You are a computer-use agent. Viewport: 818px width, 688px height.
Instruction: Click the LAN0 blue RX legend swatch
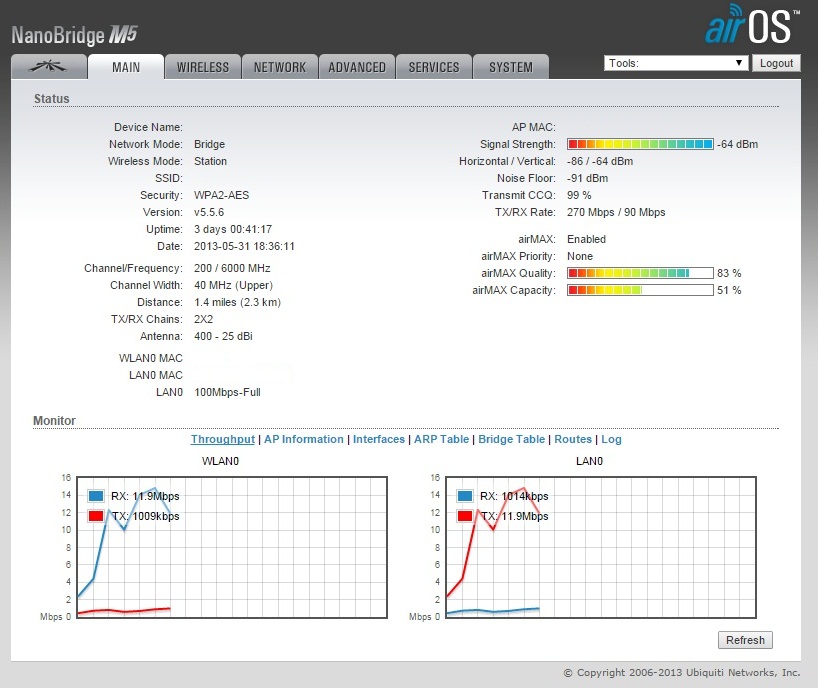tap(465, 496)
